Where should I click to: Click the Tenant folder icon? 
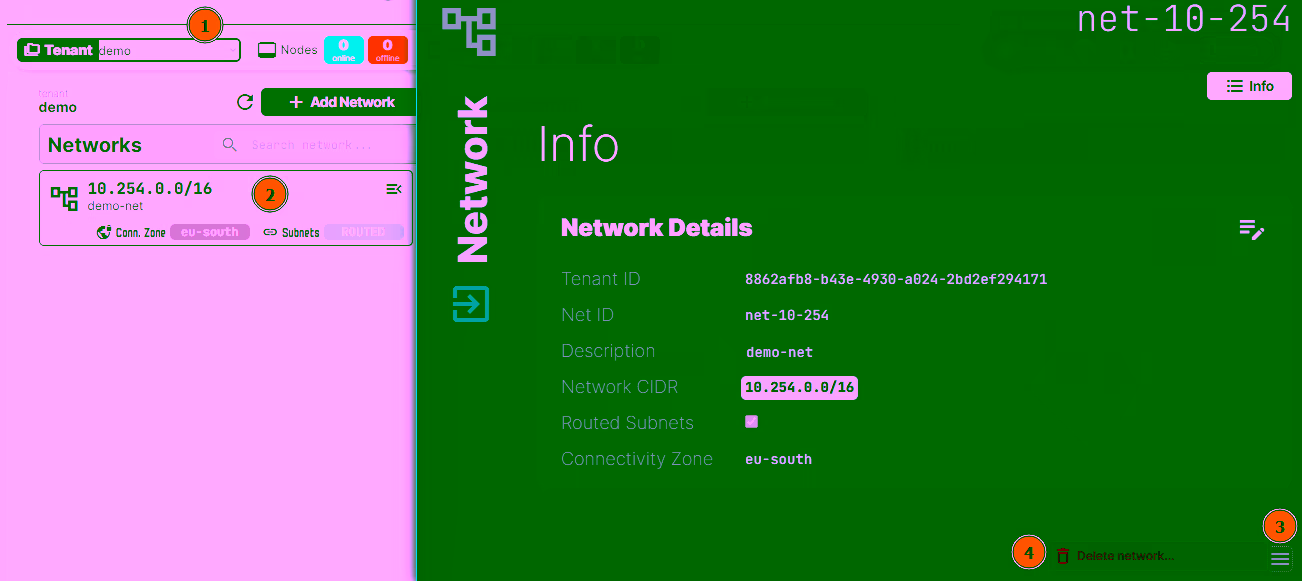[34, 49]
